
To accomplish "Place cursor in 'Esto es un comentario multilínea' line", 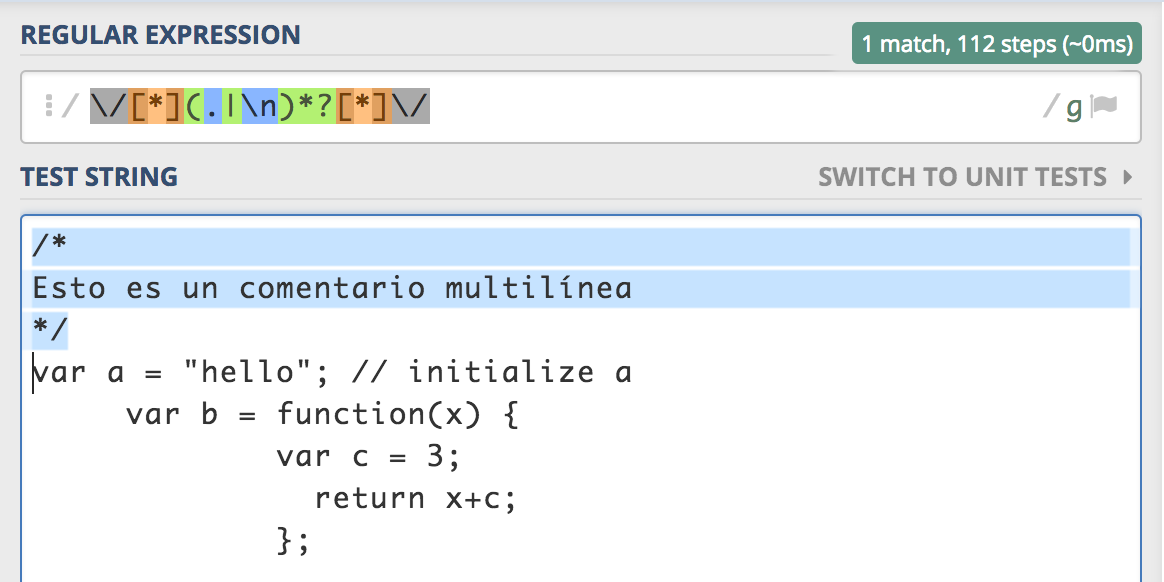I will [x=332, y=289].
